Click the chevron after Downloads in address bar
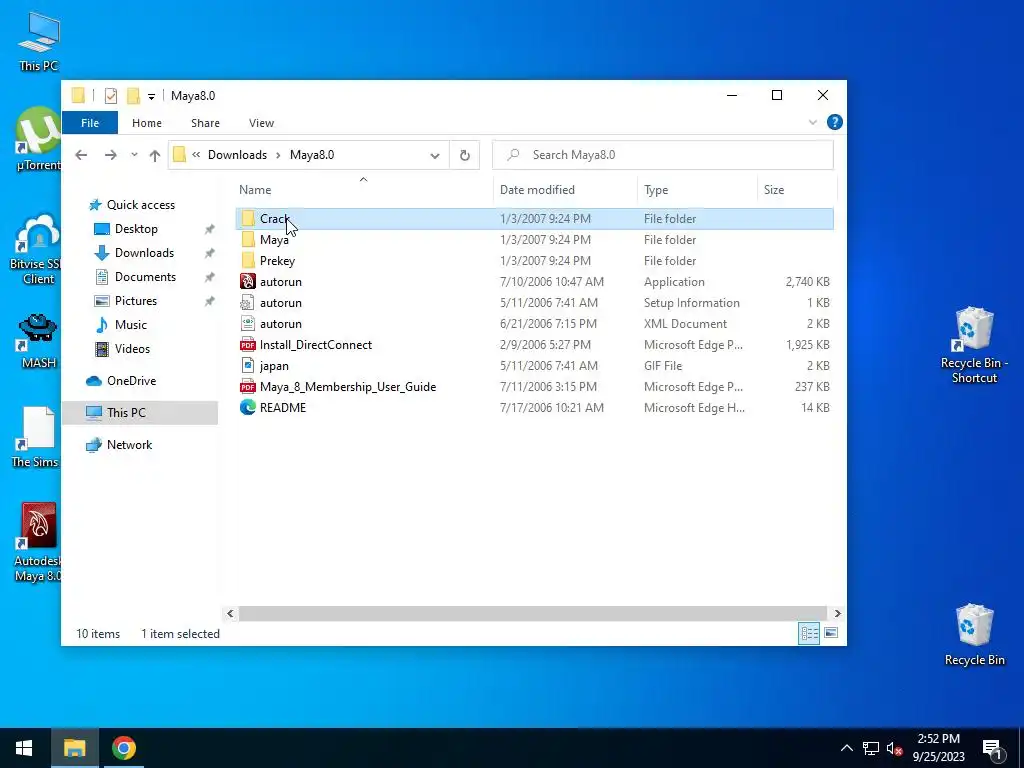 click(x=278, y=155)
